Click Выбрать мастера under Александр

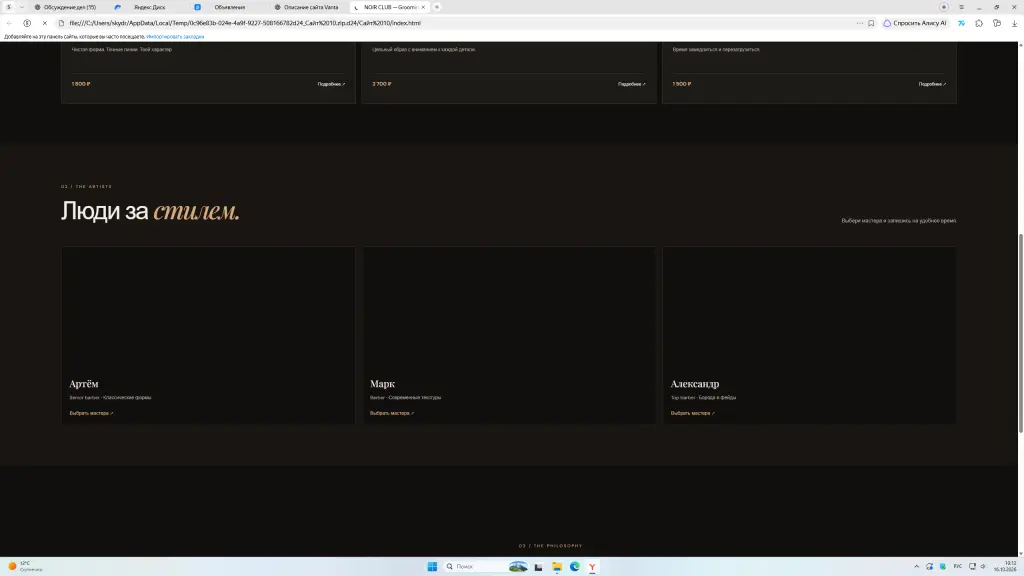(x=692, y=413)
